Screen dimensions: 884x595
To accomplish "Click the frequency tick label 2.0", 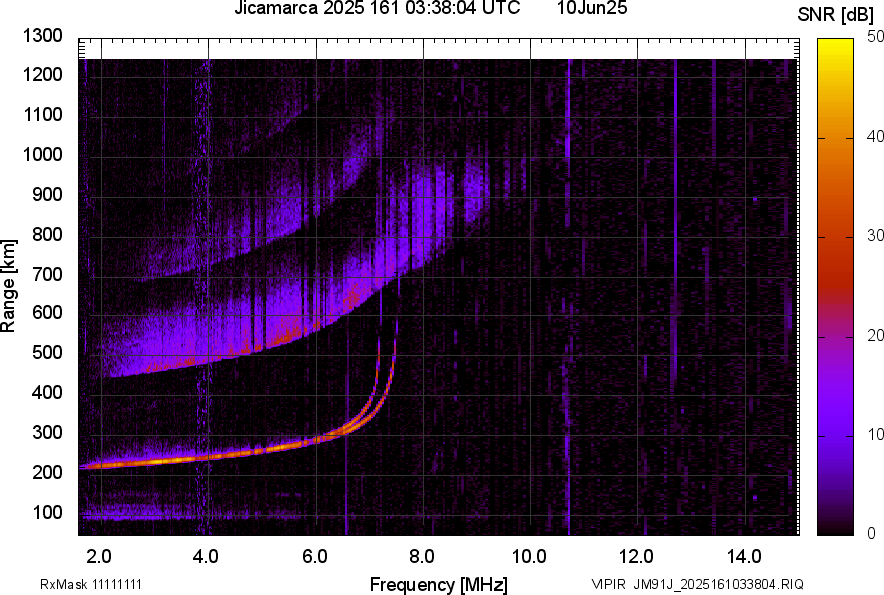I will coord(99,557).
